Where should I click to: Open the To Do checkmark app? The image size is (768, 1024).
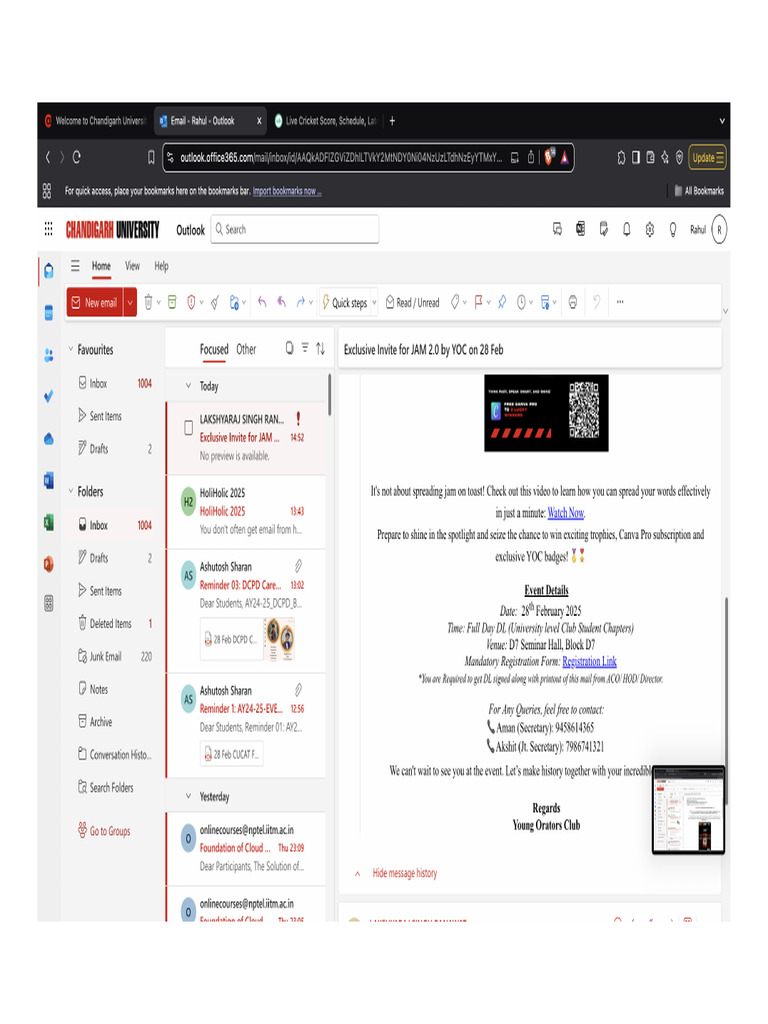[x=48, y=396]
